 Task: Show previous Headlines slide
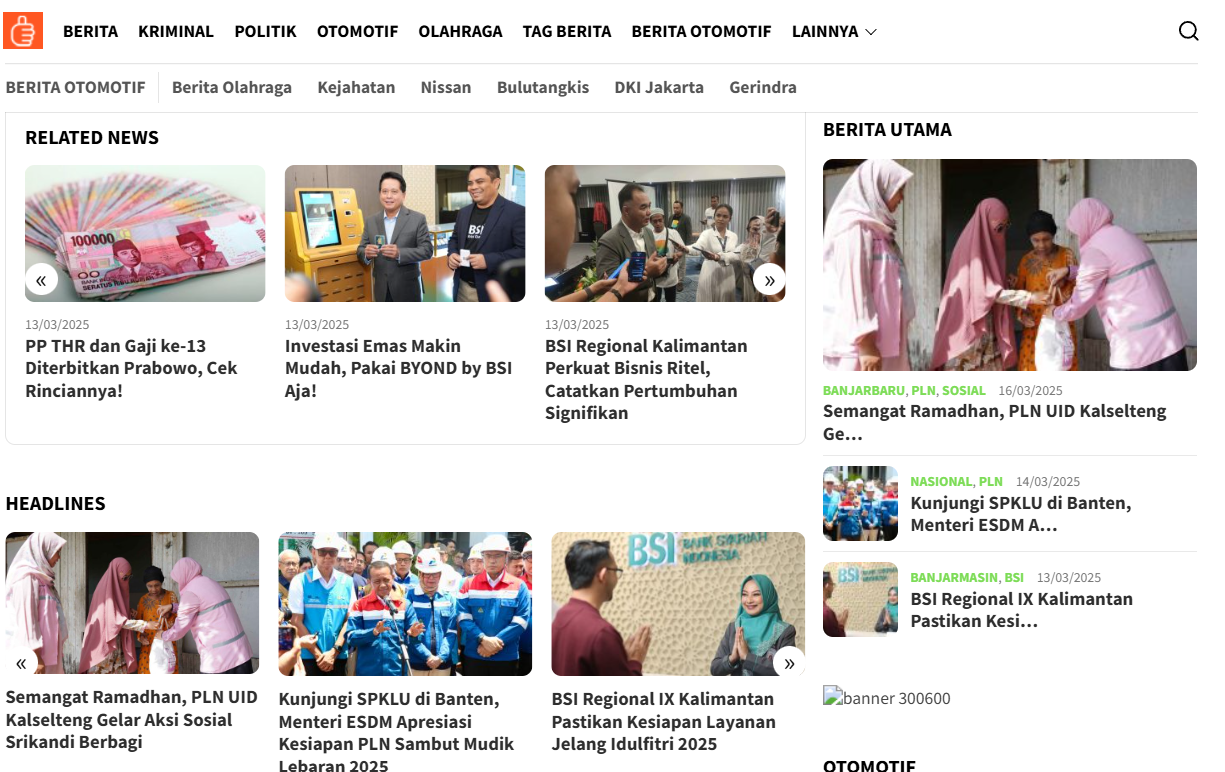(x=21, y=662)
